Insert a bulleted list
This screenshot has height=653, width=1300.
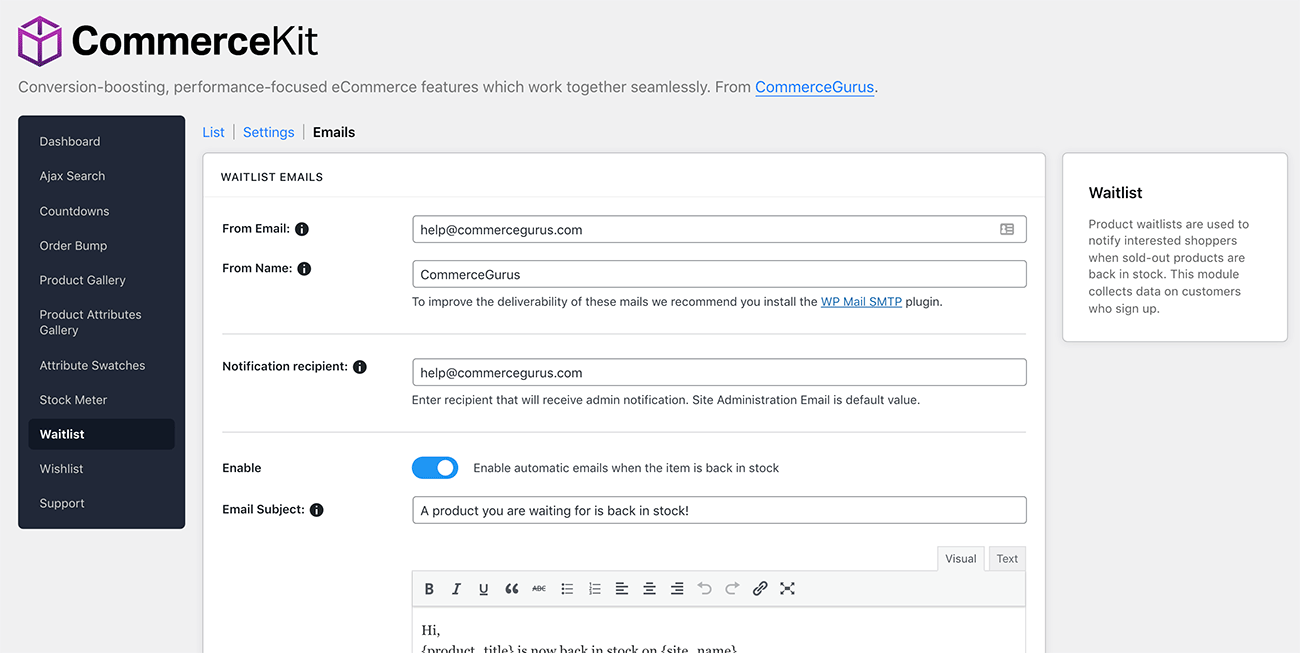click(567, 589)
